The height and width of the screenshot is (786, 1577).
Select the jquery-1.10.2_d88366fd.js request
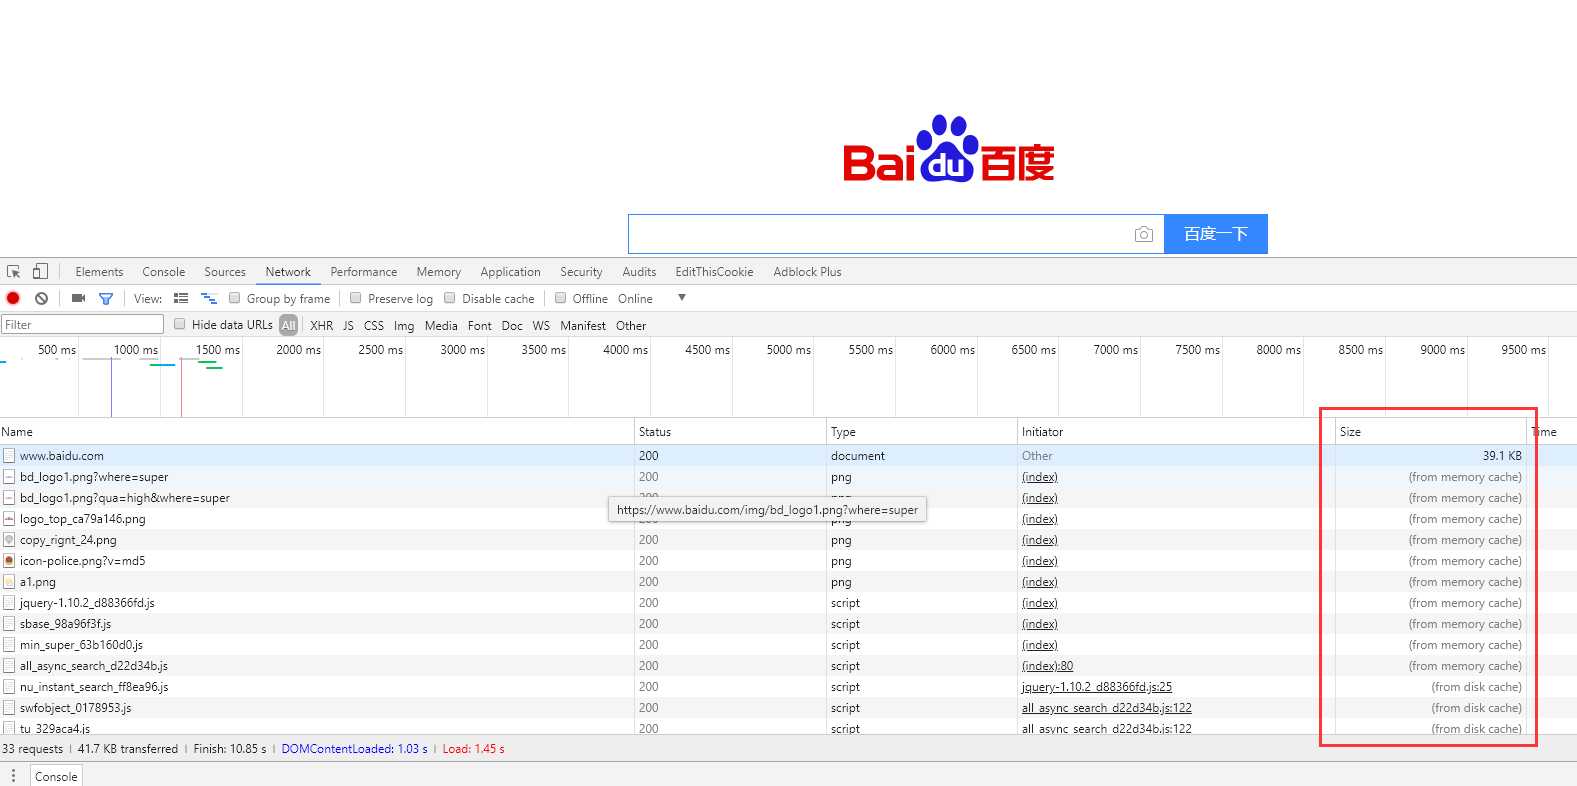coord(788,603)
